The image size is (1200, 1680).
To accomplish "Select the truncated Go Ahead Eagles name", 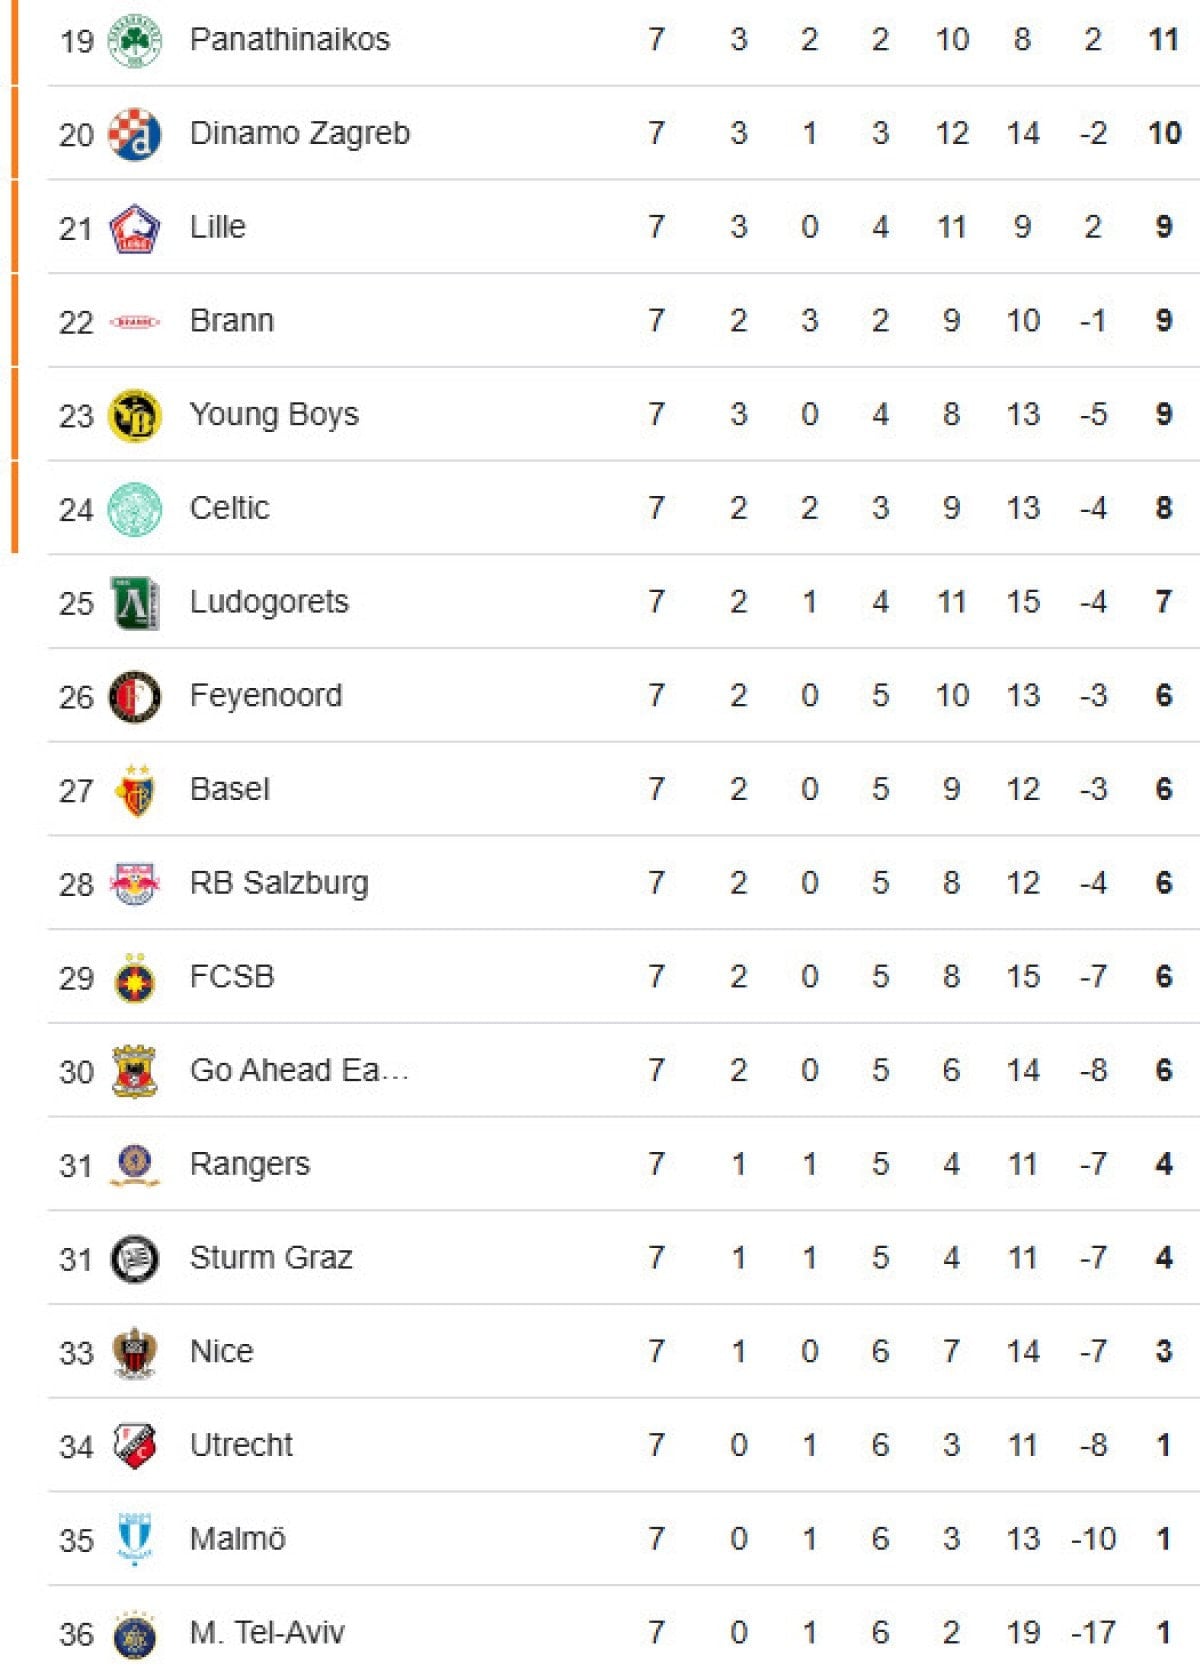I will pyautogui.click(x=298, y=1071).
